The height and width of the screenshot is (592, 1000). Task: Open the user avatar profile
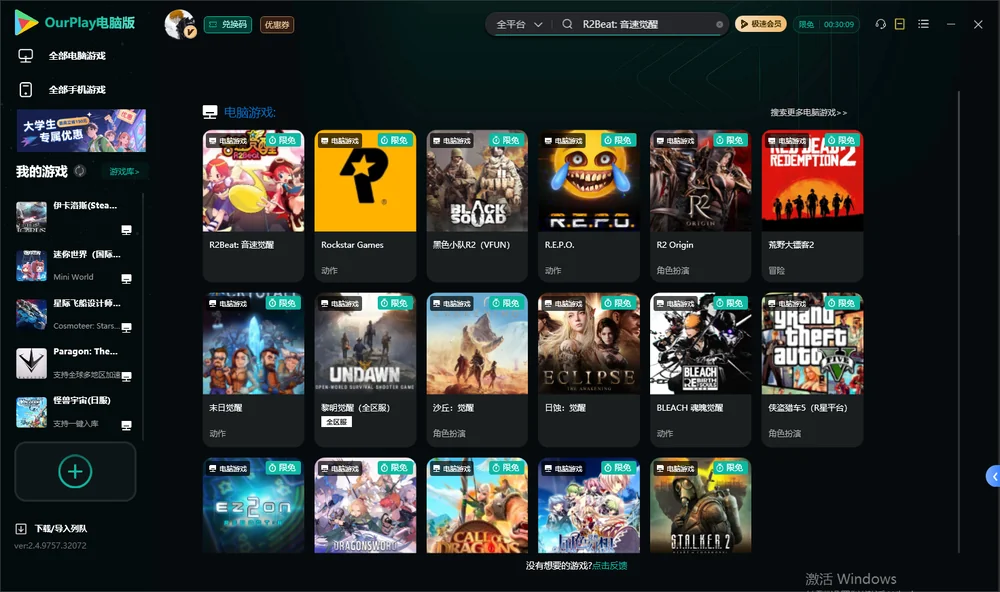(x=180, y=24)
